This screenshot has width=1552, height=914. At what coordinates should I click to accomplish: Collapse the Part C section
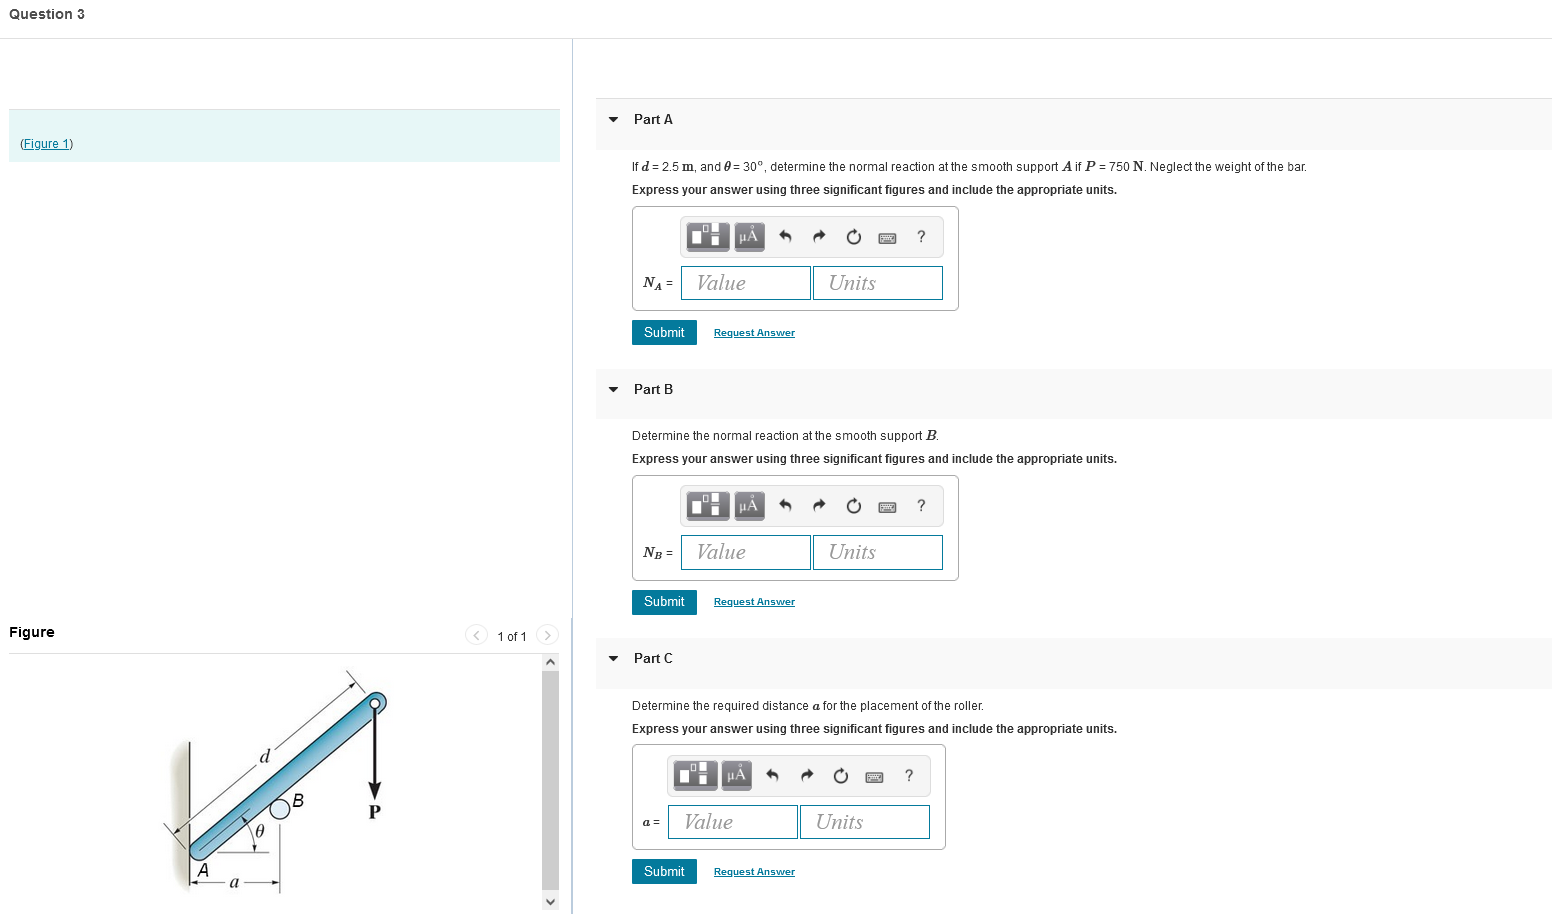click(x=613, y=658)
